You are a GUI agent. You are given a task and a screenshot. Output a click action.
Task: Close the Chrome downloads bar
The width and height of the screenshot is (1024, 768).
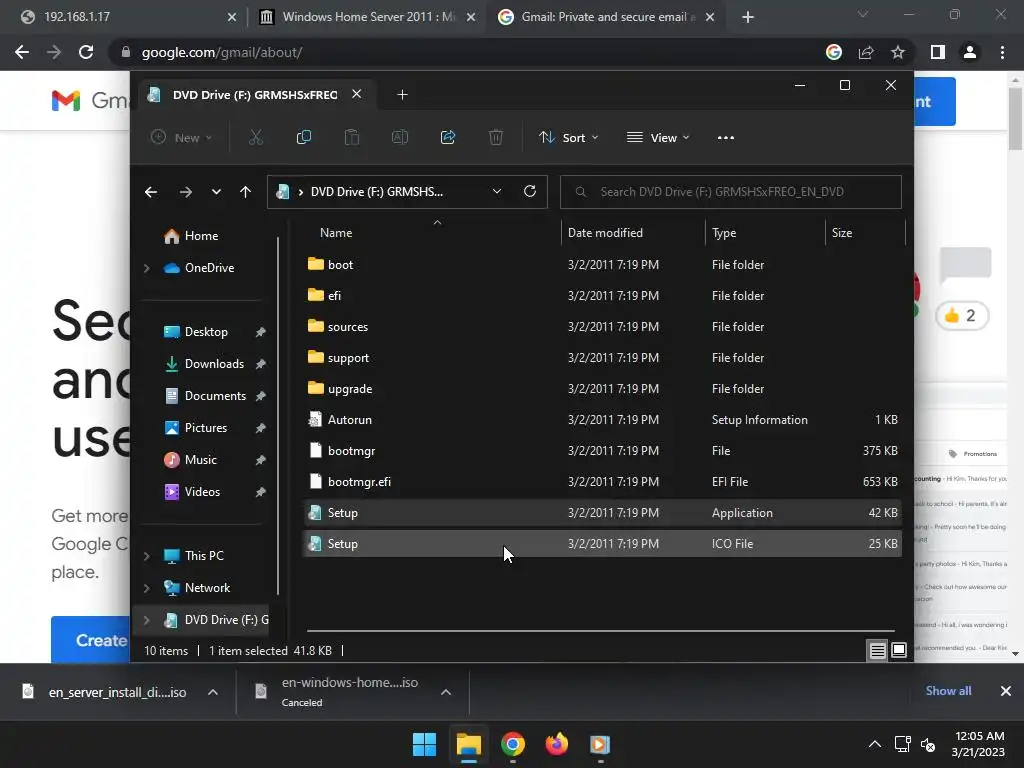point(1006,690)
